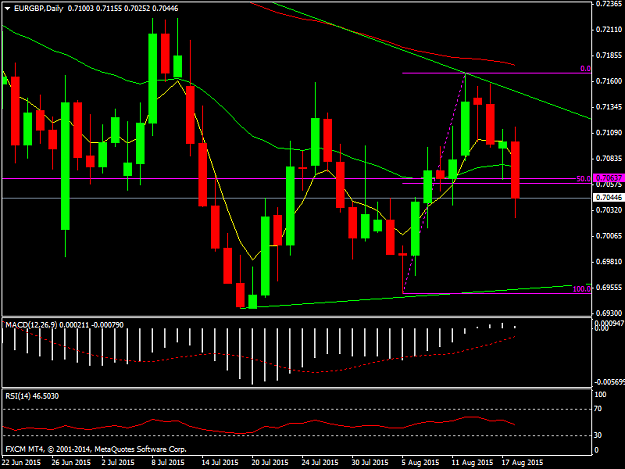The height and width of the screenshot is (469, 625).
Task: Click the MACD scale value -0.005699
Action: (x=609, y=382)
